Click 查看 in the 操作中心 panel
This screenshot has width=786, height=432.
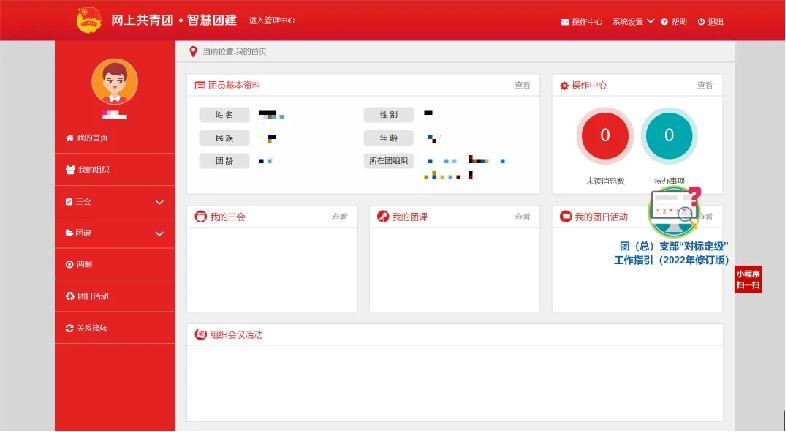tap(705, 86)
